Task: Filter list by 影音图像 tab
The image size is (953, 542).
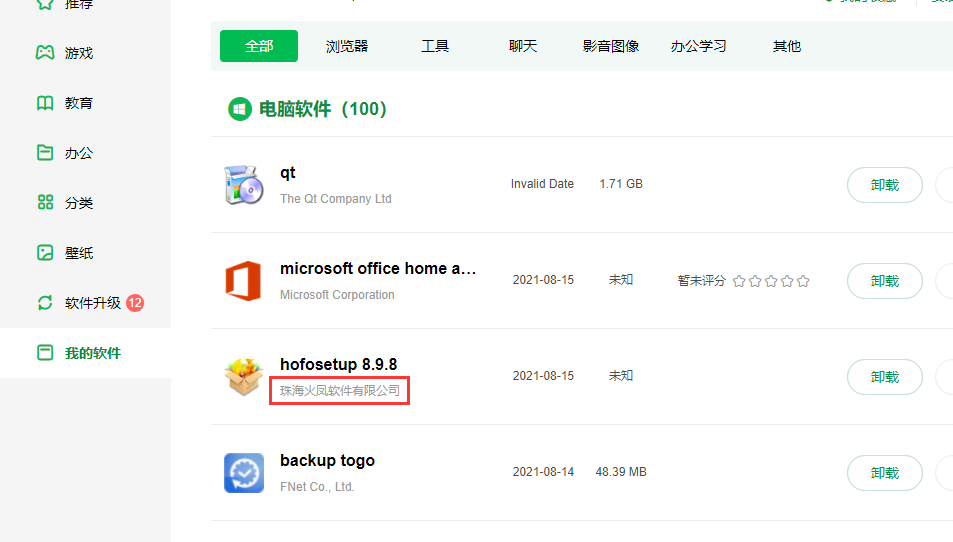Action: pyautogui.click(x=611, y=46)
